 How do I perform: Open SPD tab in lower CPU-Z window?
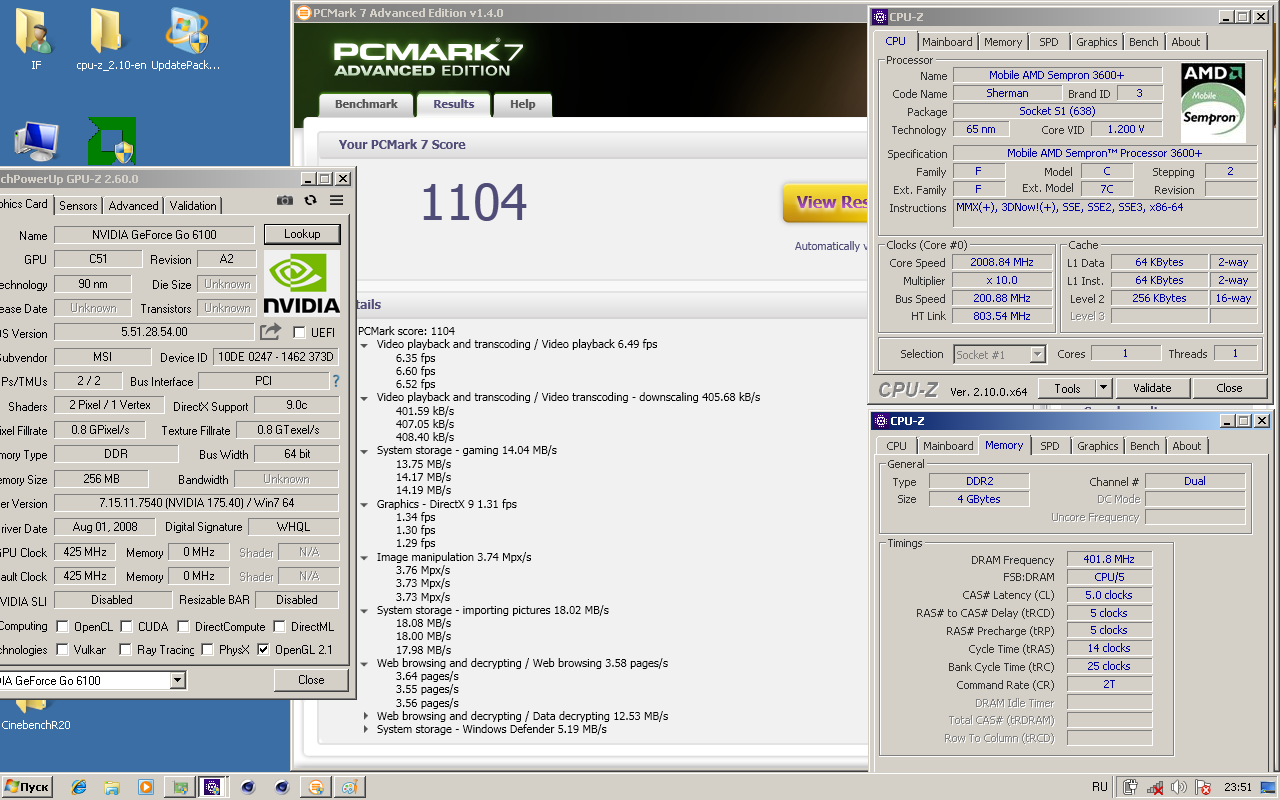click(x=1049, y=446)
